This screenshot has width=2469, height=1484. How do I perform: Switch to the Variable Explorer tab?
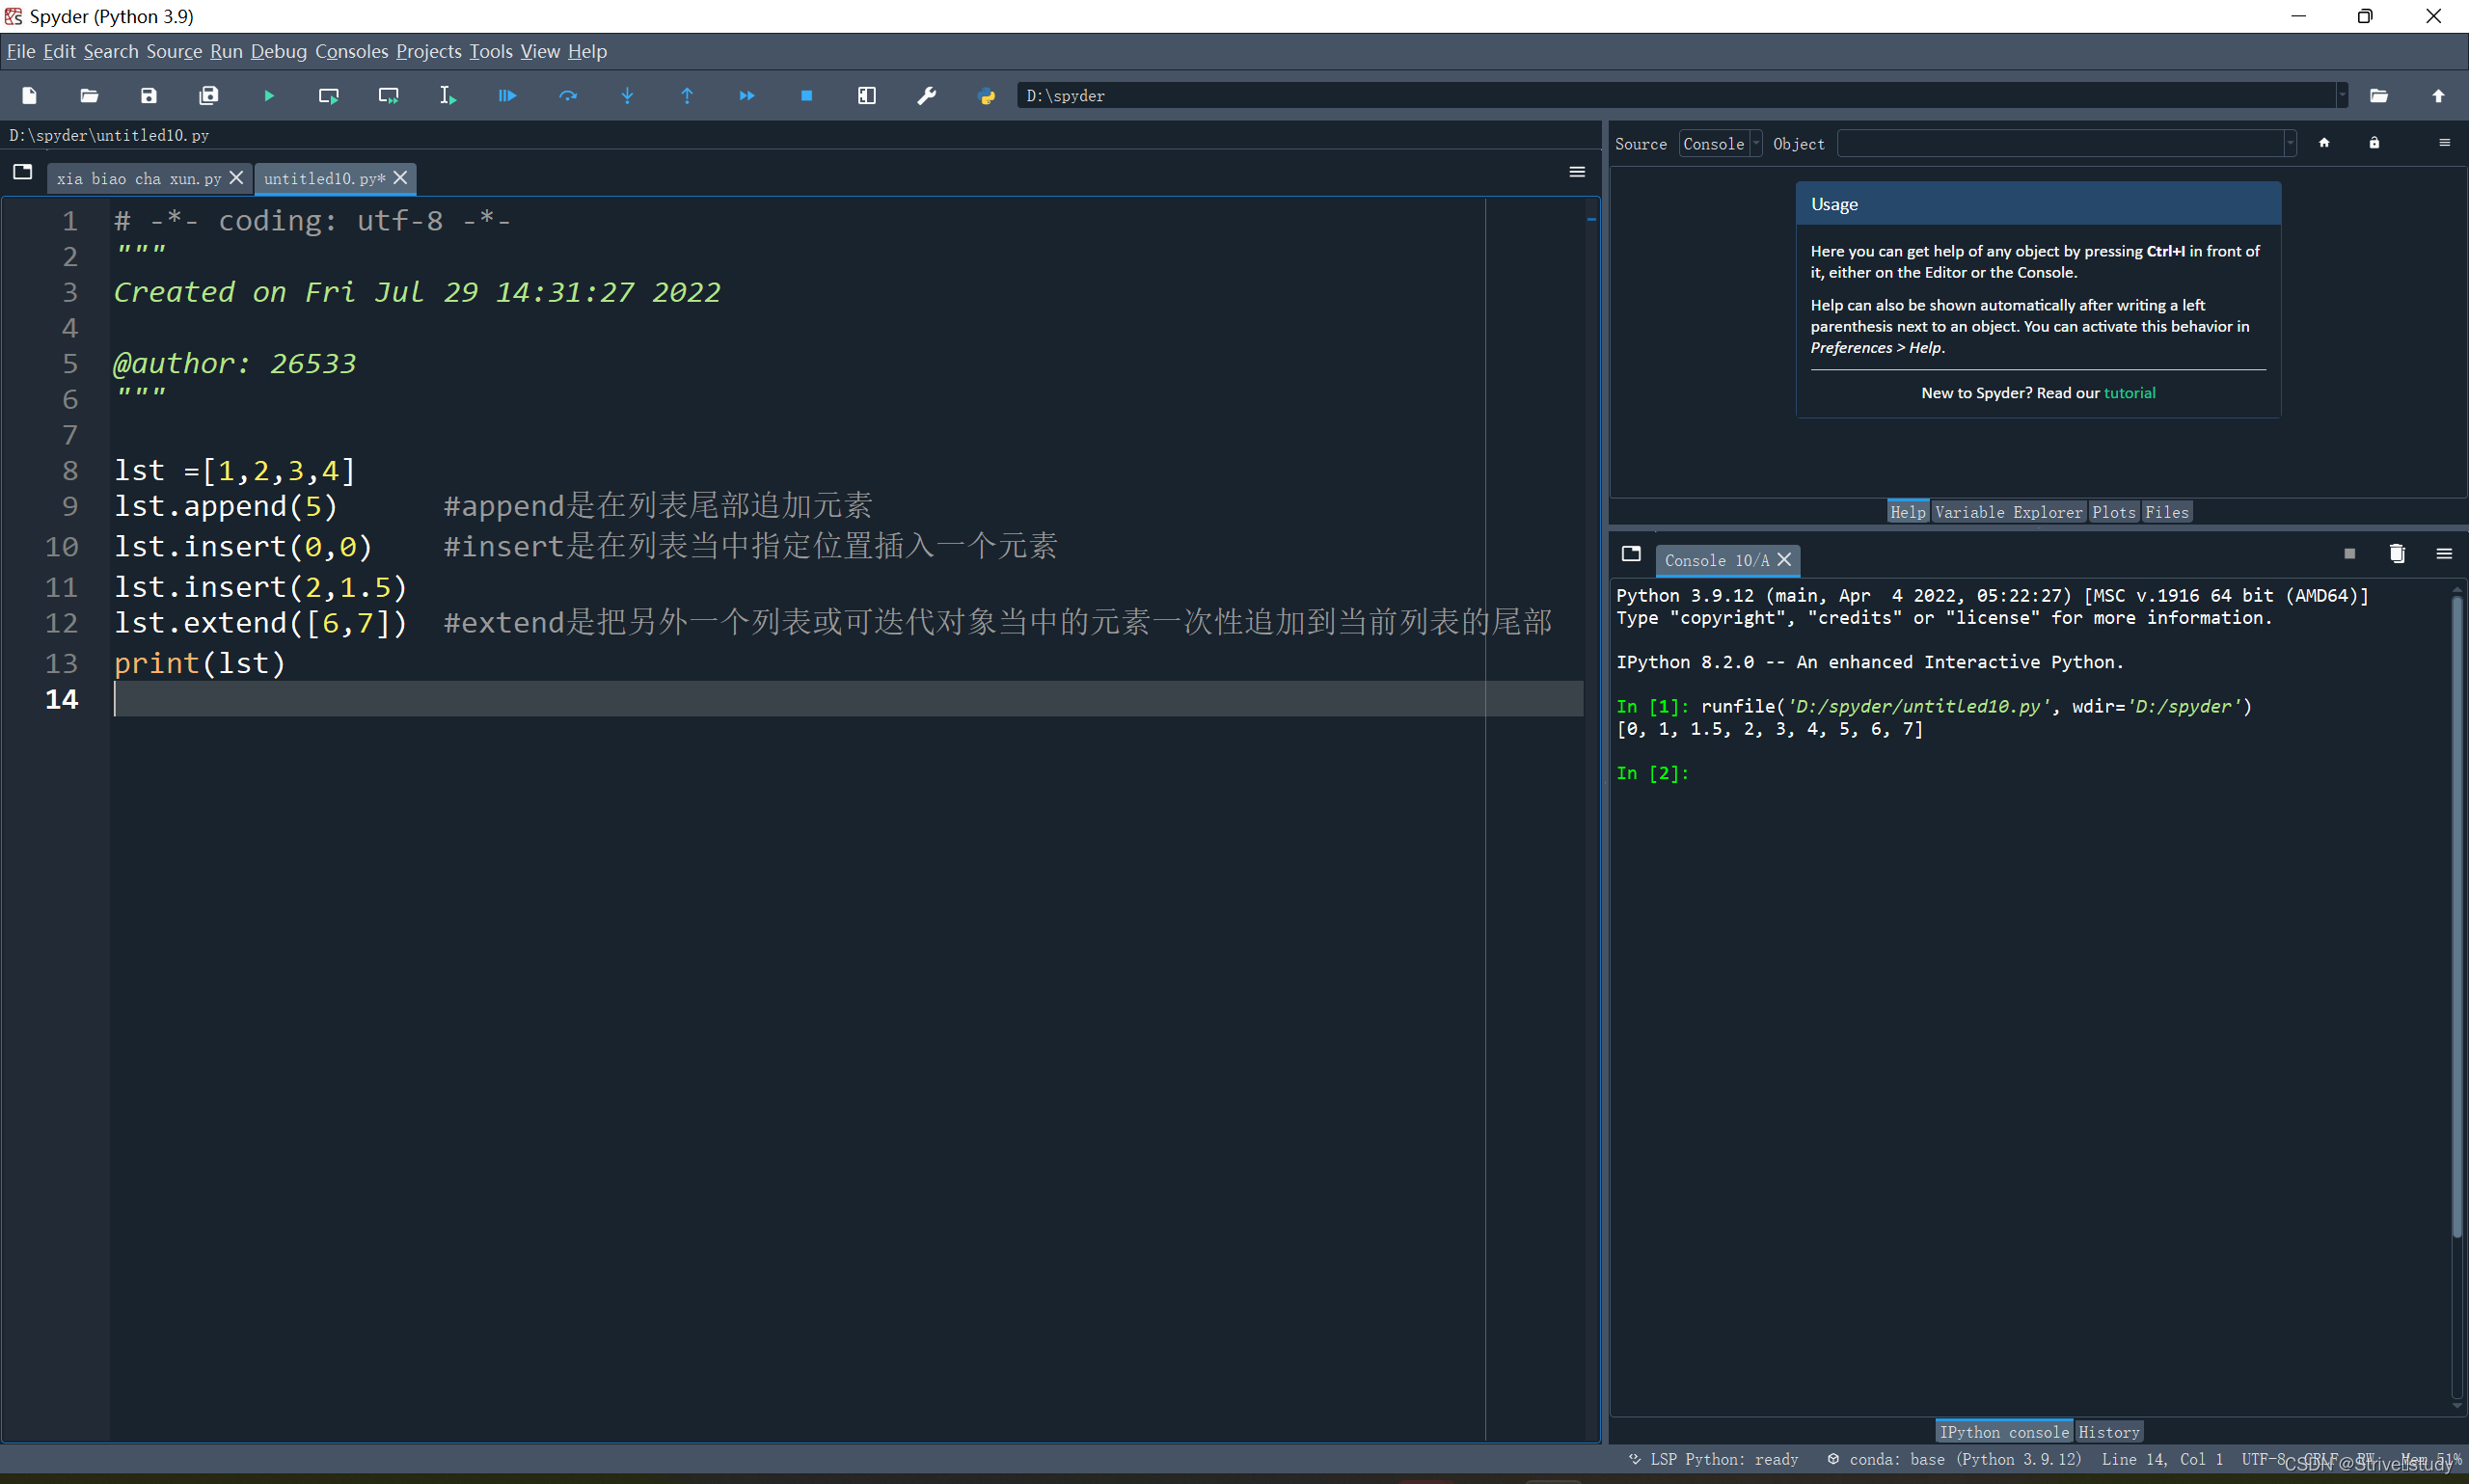2007,512
